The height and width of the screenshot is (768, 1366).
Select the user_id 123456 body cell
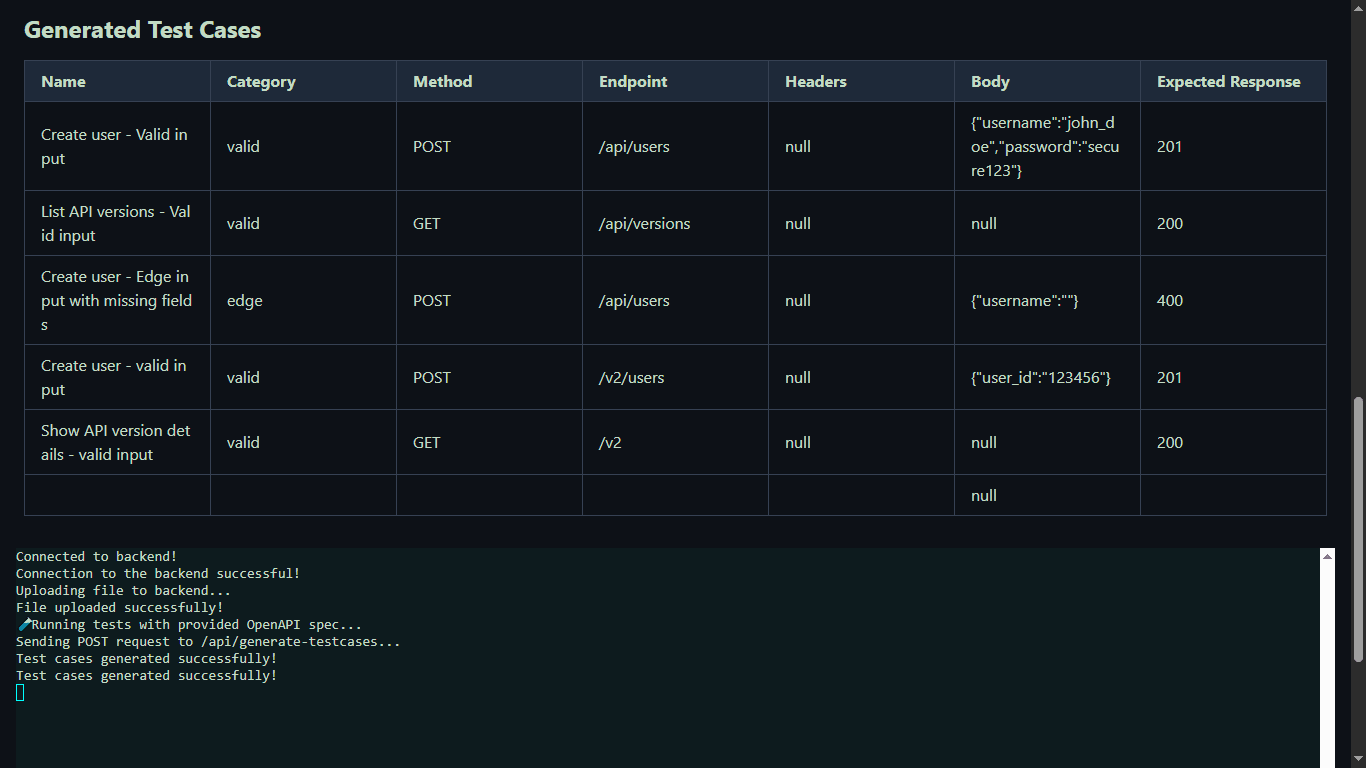(1047, 377)
